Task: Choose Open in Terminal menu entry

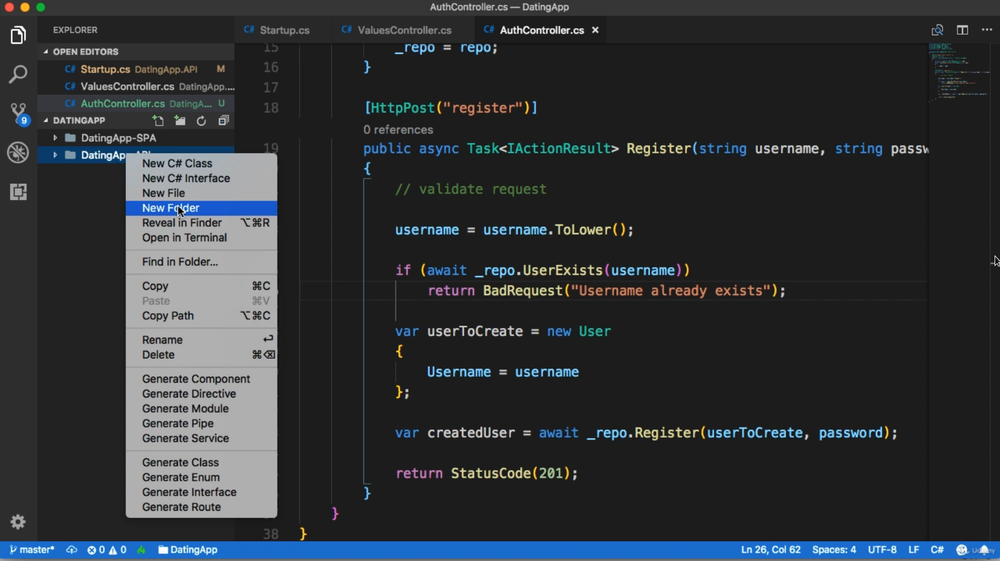Action: pos(184,238)
